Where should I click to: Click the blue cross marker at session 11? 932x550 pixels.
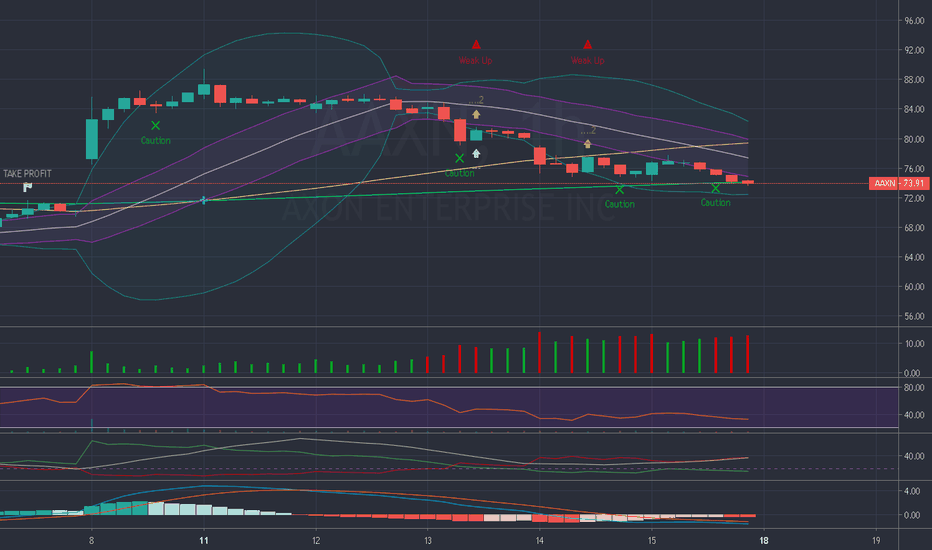203,200
